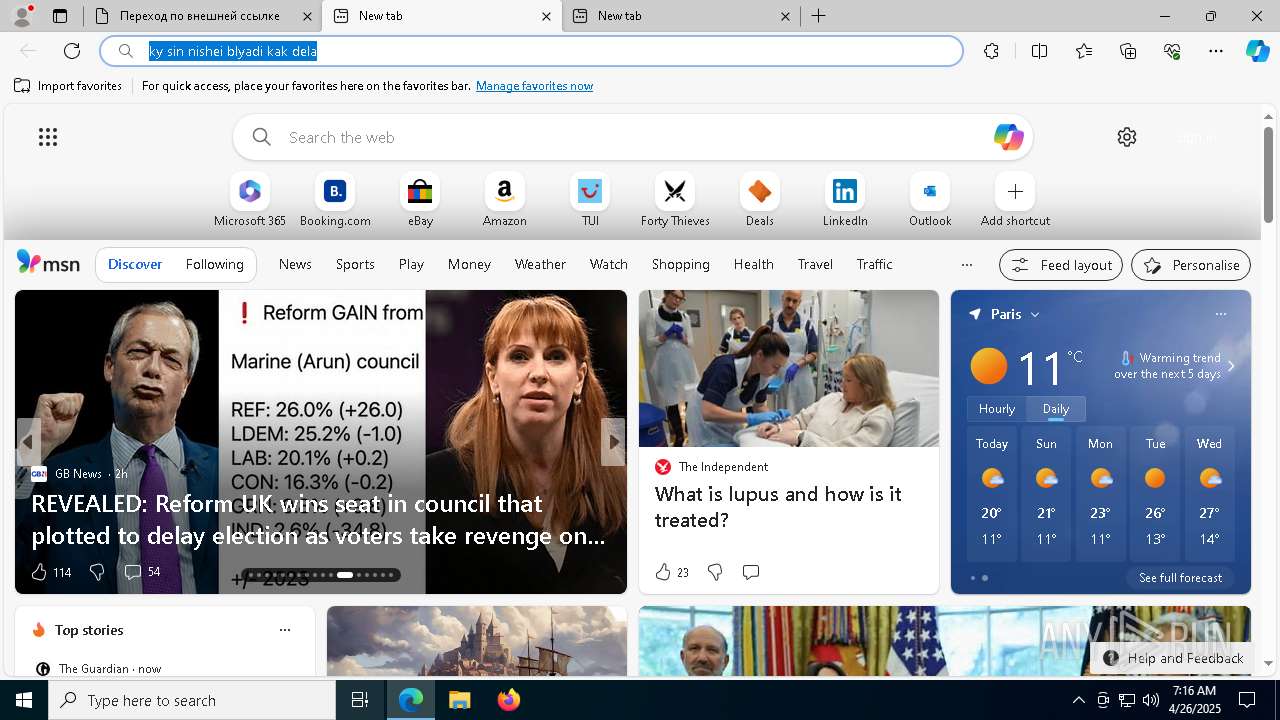Screen dimensions: 1280x720
Task: Click Add shortcut plus tile
Action: click(1015, 200)
